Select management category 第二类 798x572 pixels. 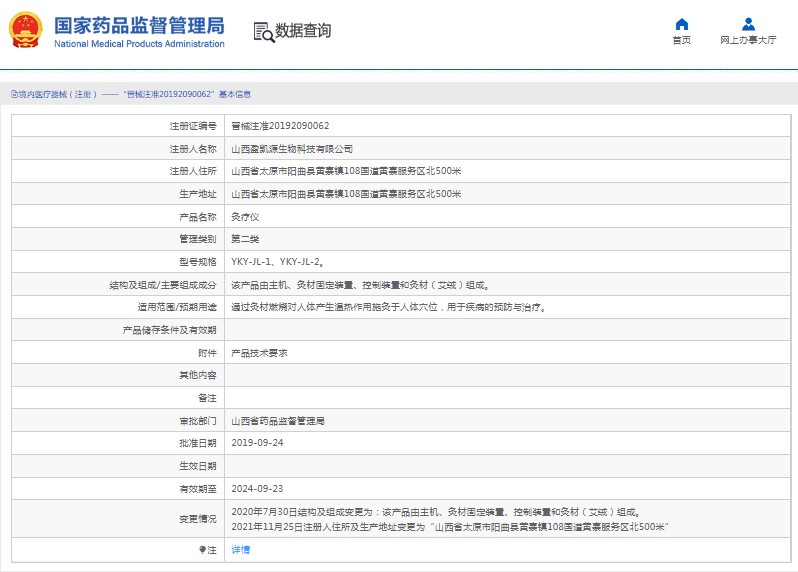[245, 239]
